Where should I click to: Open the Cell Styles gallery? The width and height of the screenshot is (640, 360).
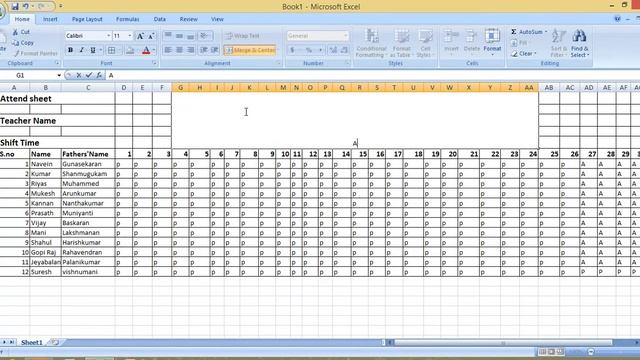pos(425,43)
